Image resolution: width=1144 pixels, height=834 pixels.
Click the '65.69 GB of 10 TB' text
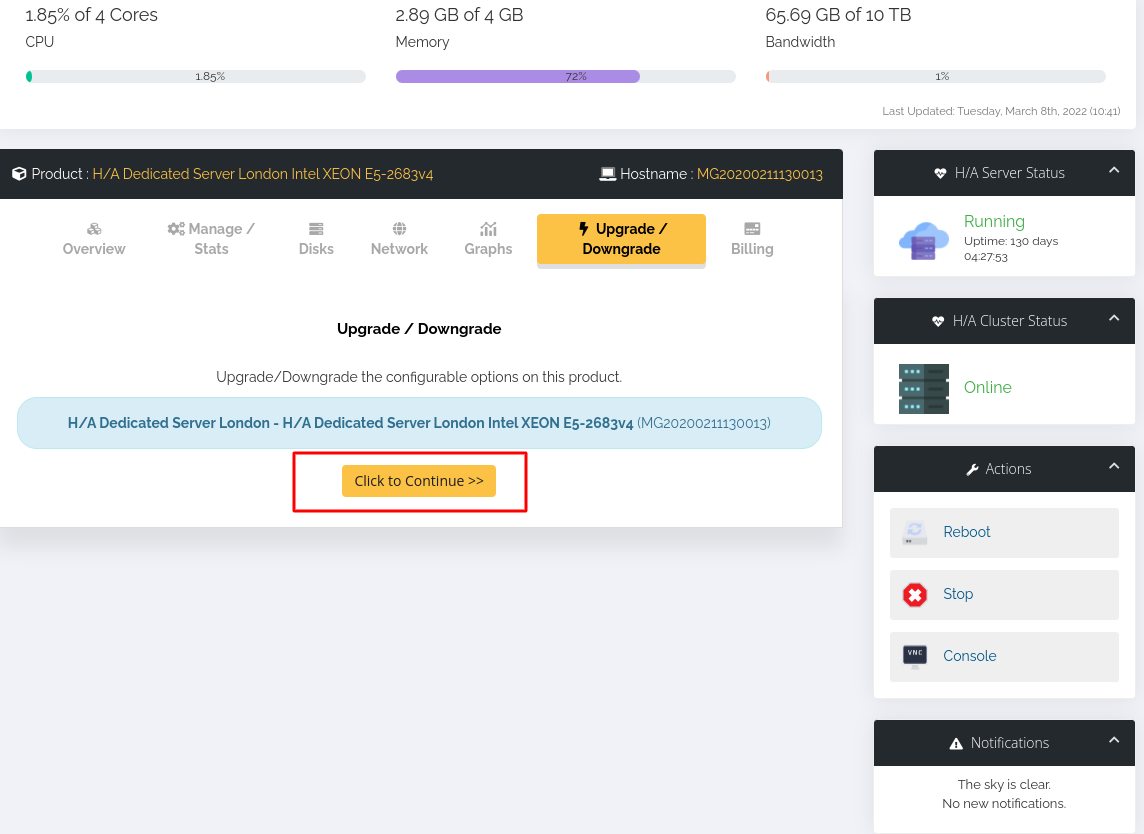tap(838, 15)
